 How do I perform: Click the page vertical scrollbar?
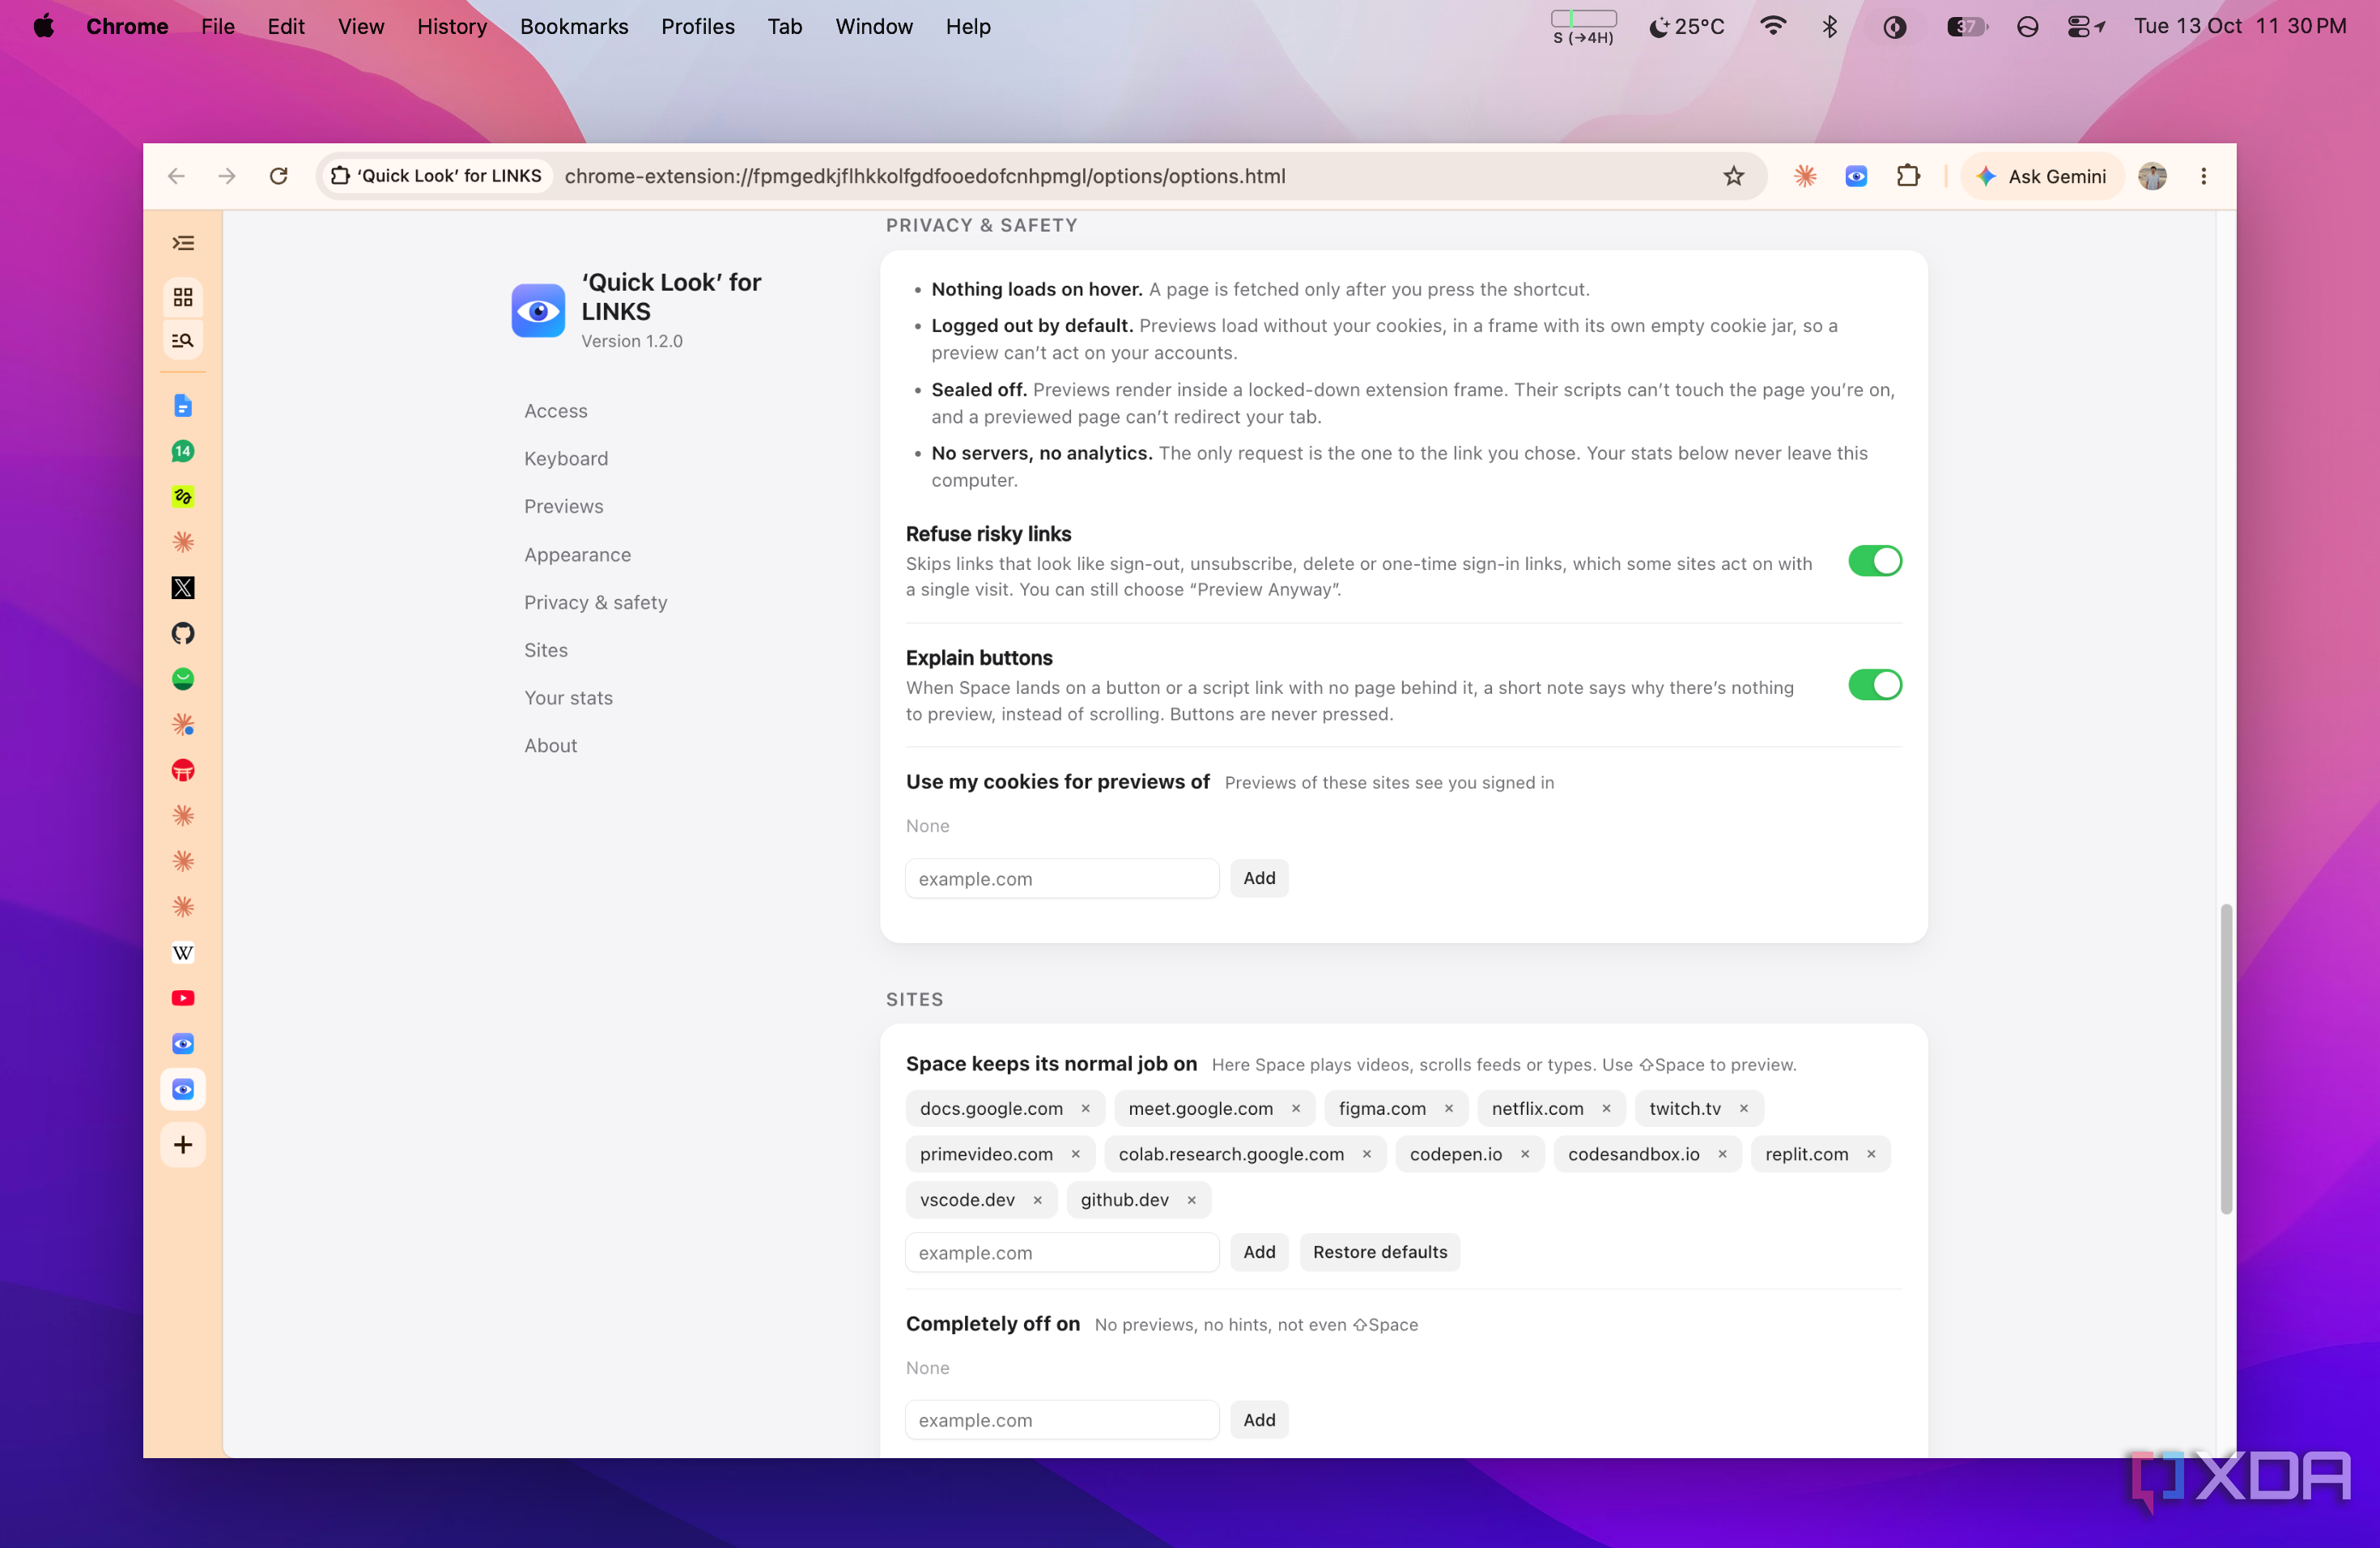2225,1058
